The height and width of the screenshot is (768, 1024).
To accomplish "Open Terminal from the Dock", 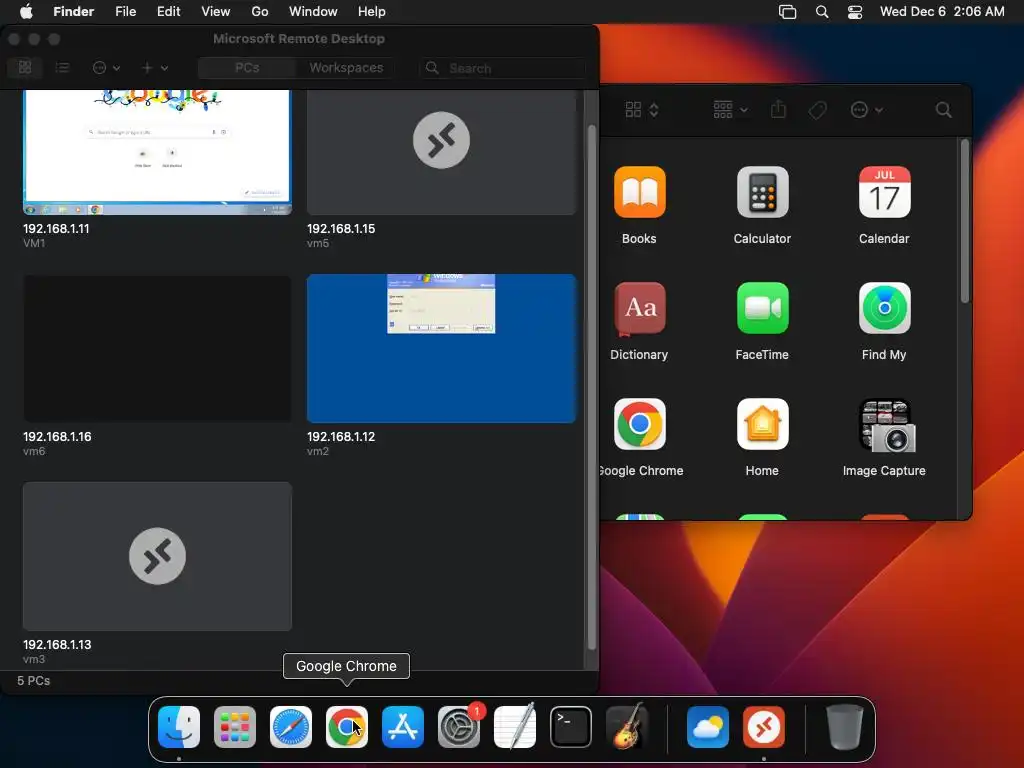I will click(571, 727).
